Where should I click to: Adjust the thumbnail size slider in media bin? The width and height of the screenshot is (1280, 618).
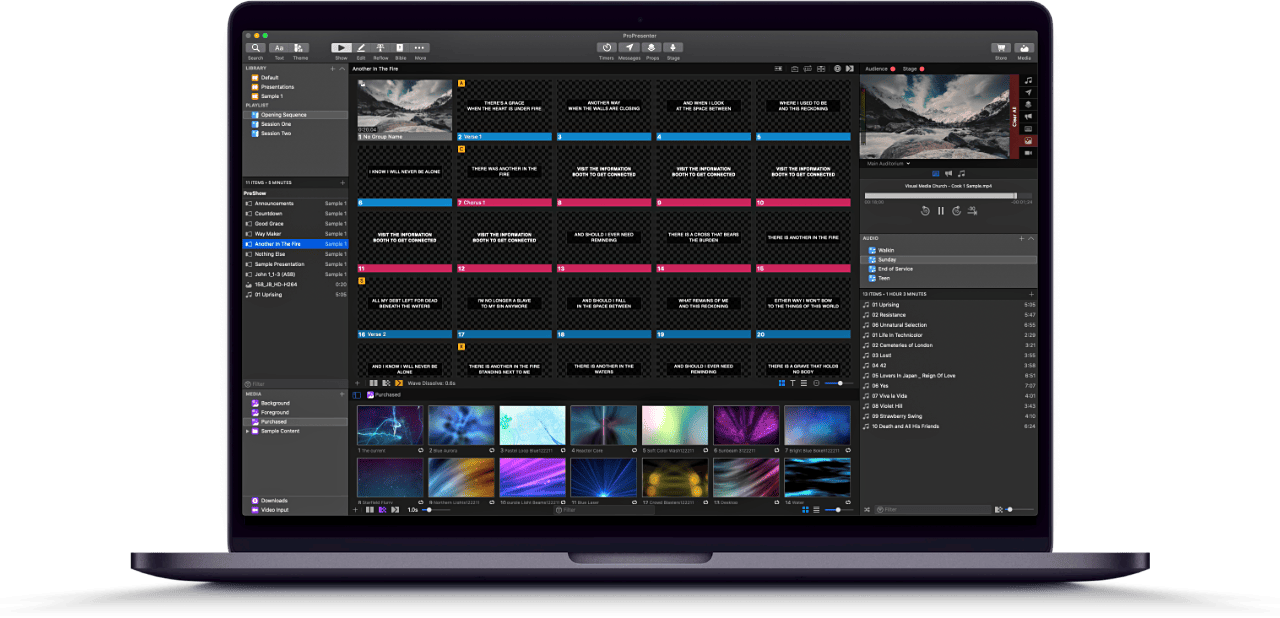click(x=838, y=510)
